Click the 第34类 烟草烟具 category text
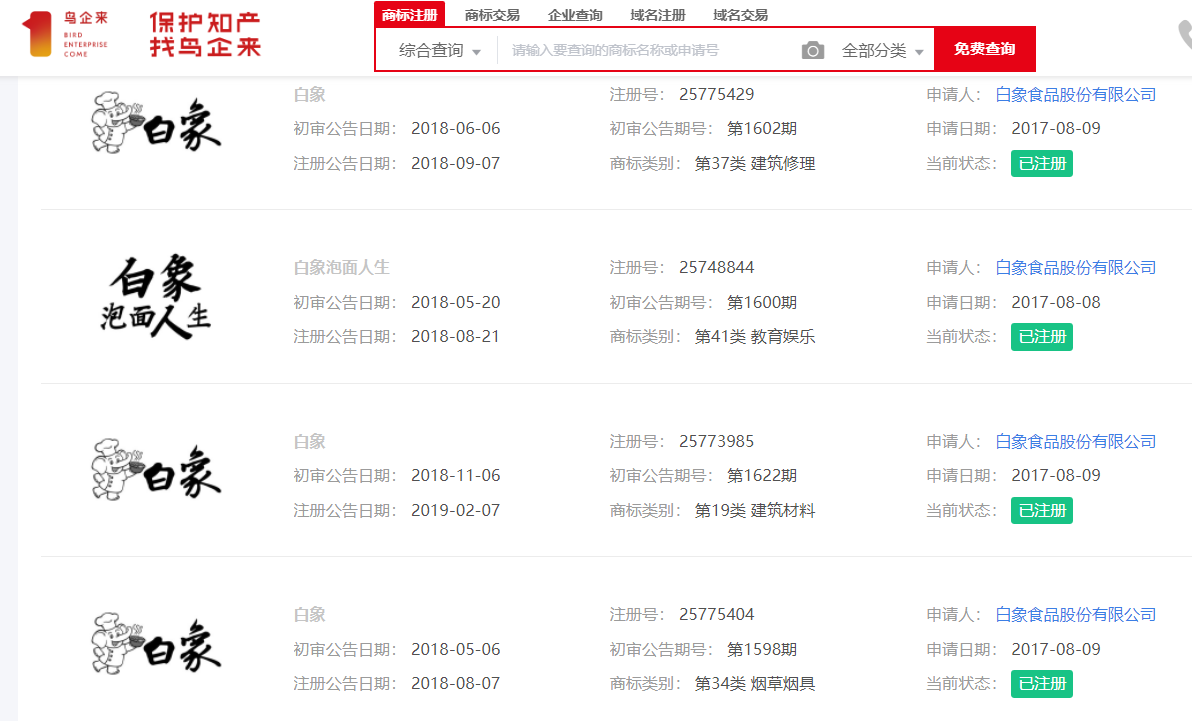 755,684
